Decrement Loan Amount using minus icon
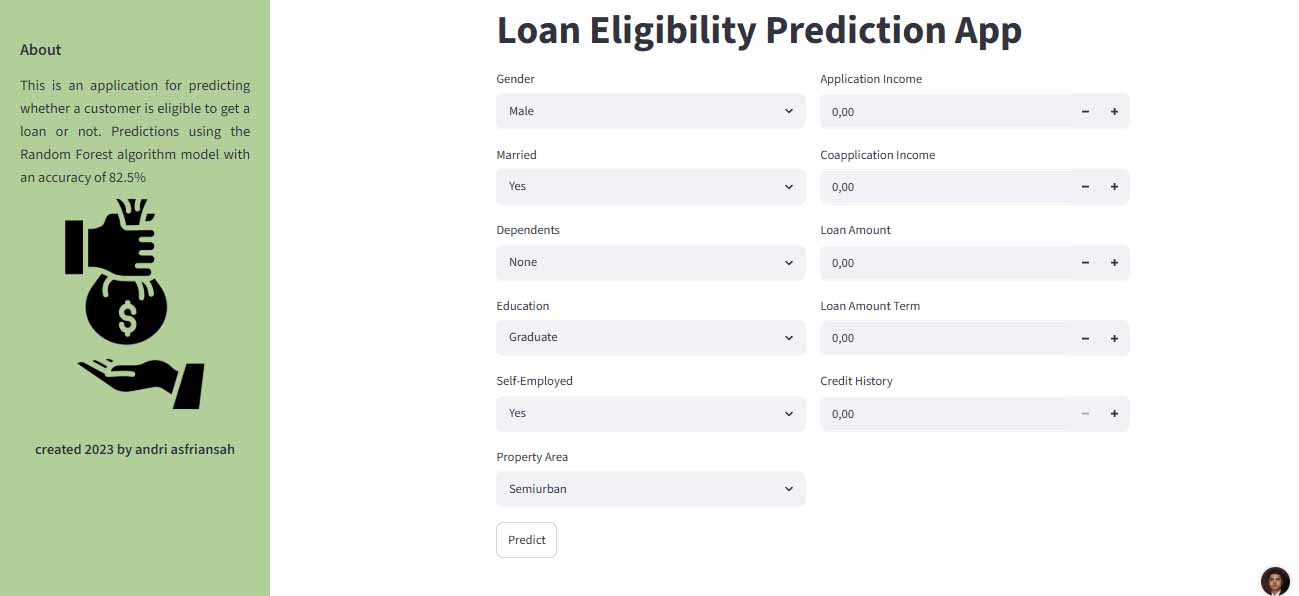 tap(1085, 263)
